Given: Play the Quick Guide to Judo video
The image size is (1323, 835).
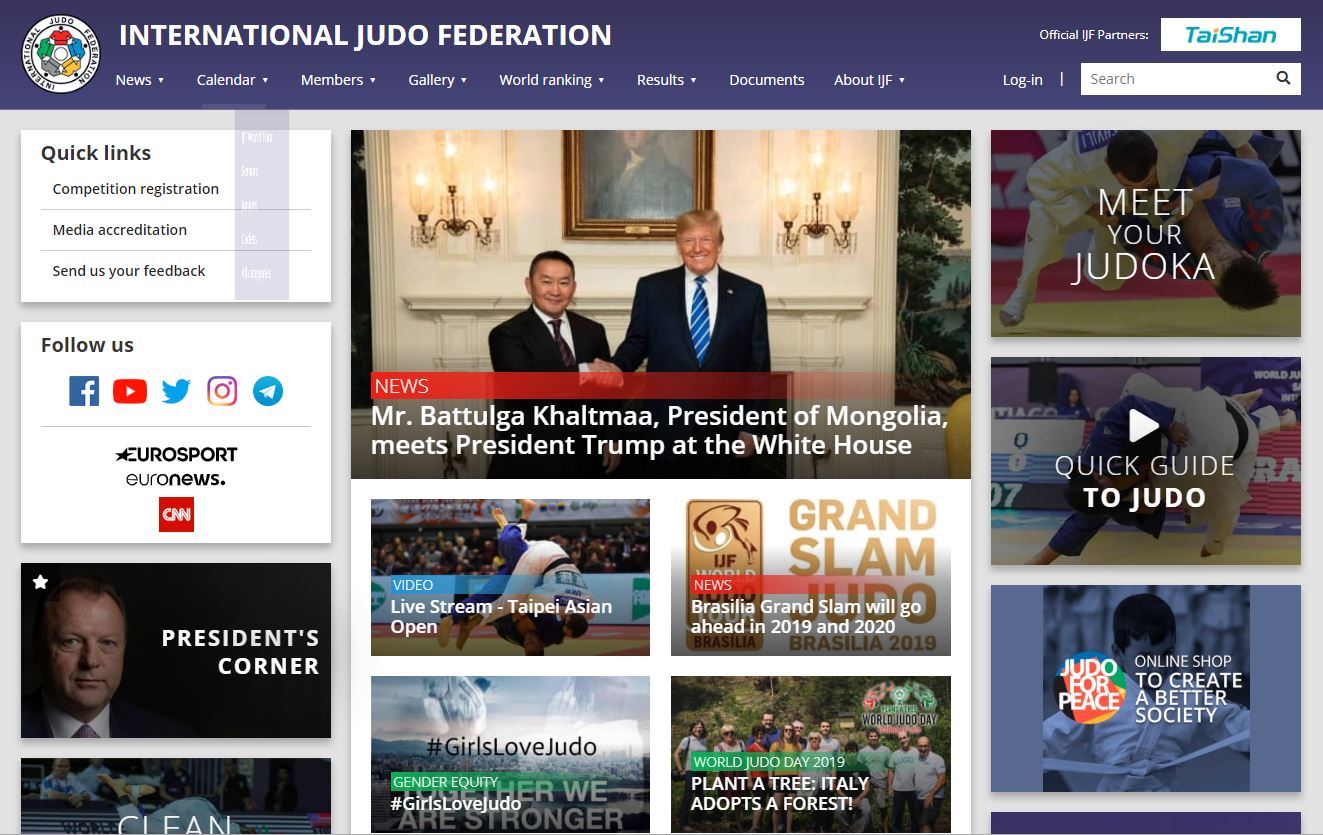Looking at the screenshot, I should point(1144,426).
